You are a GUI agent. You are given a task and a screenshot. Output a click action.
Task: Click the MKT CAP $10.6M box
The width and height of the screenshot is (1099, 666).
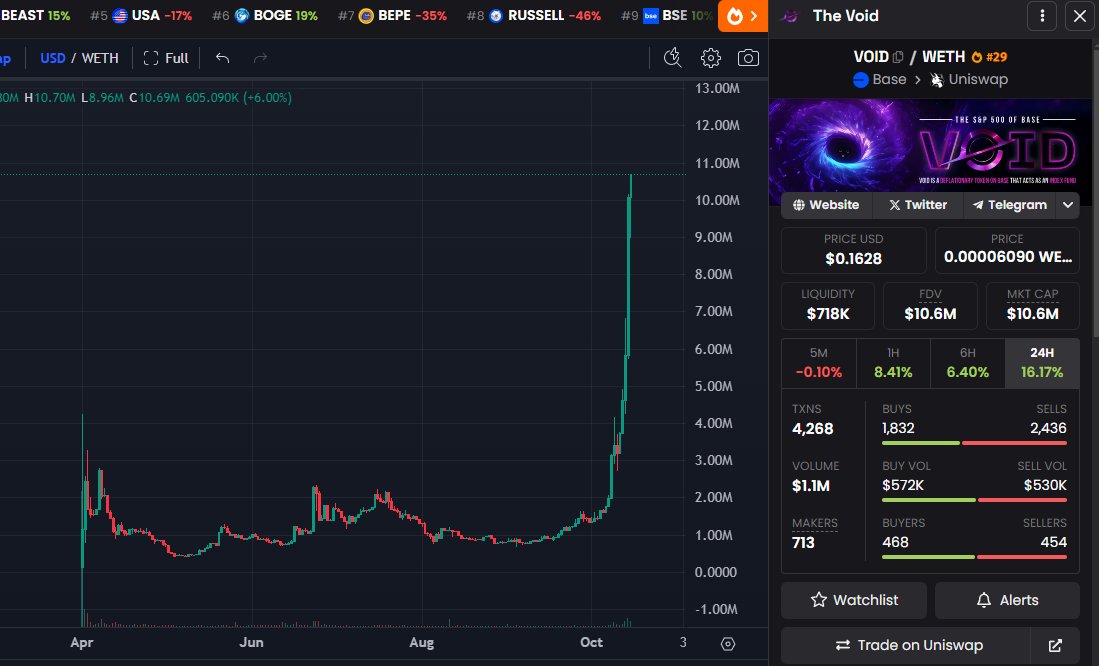[1032, 305]
